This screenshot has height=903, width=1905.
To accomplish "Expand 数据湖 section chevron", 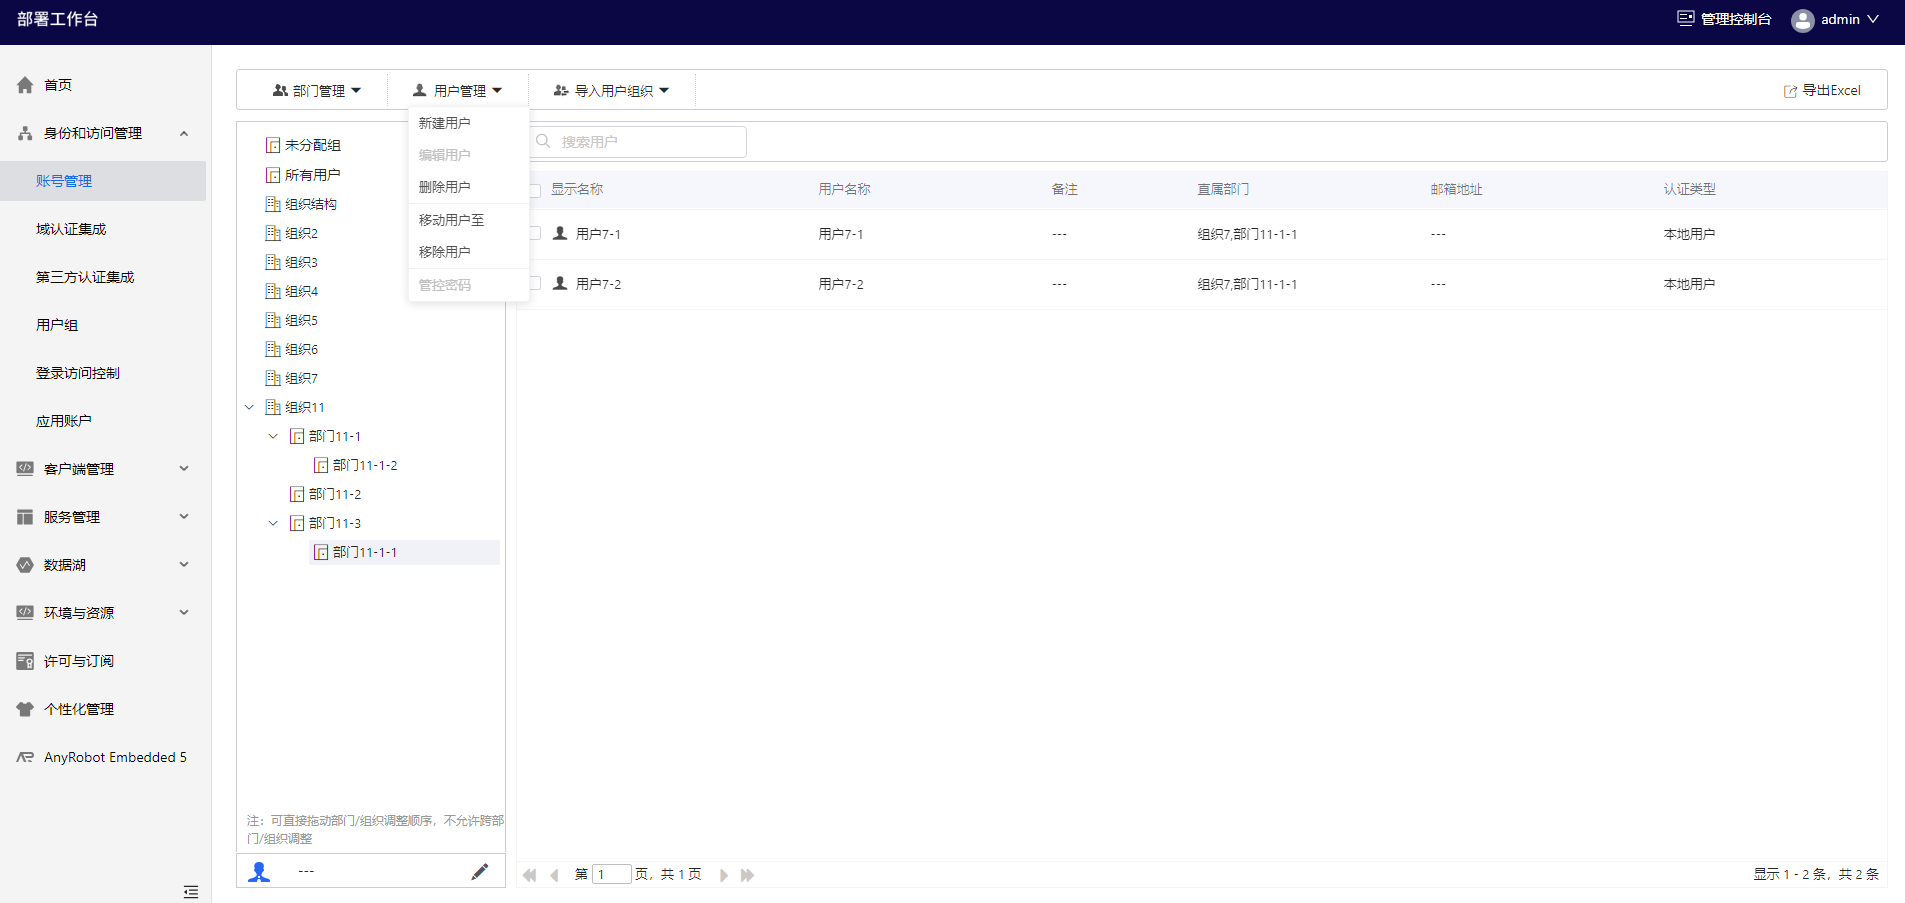I will click(184, 564).
